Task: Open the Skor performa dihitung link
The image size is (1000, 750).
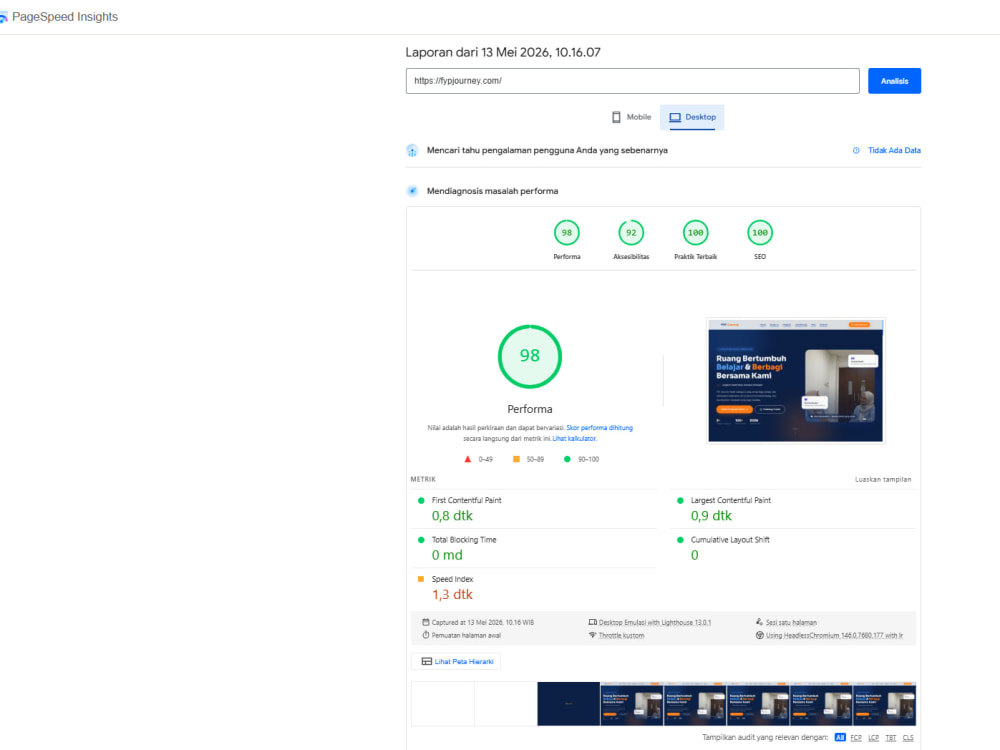Action: 599,428
